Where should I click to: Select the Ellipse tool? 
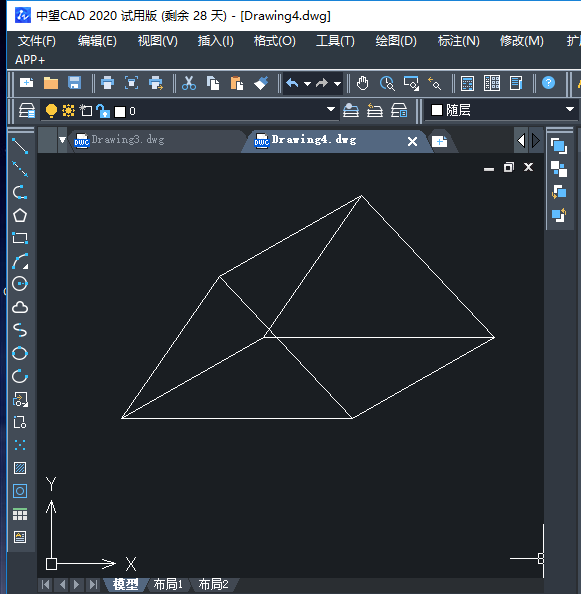(20, 353)
